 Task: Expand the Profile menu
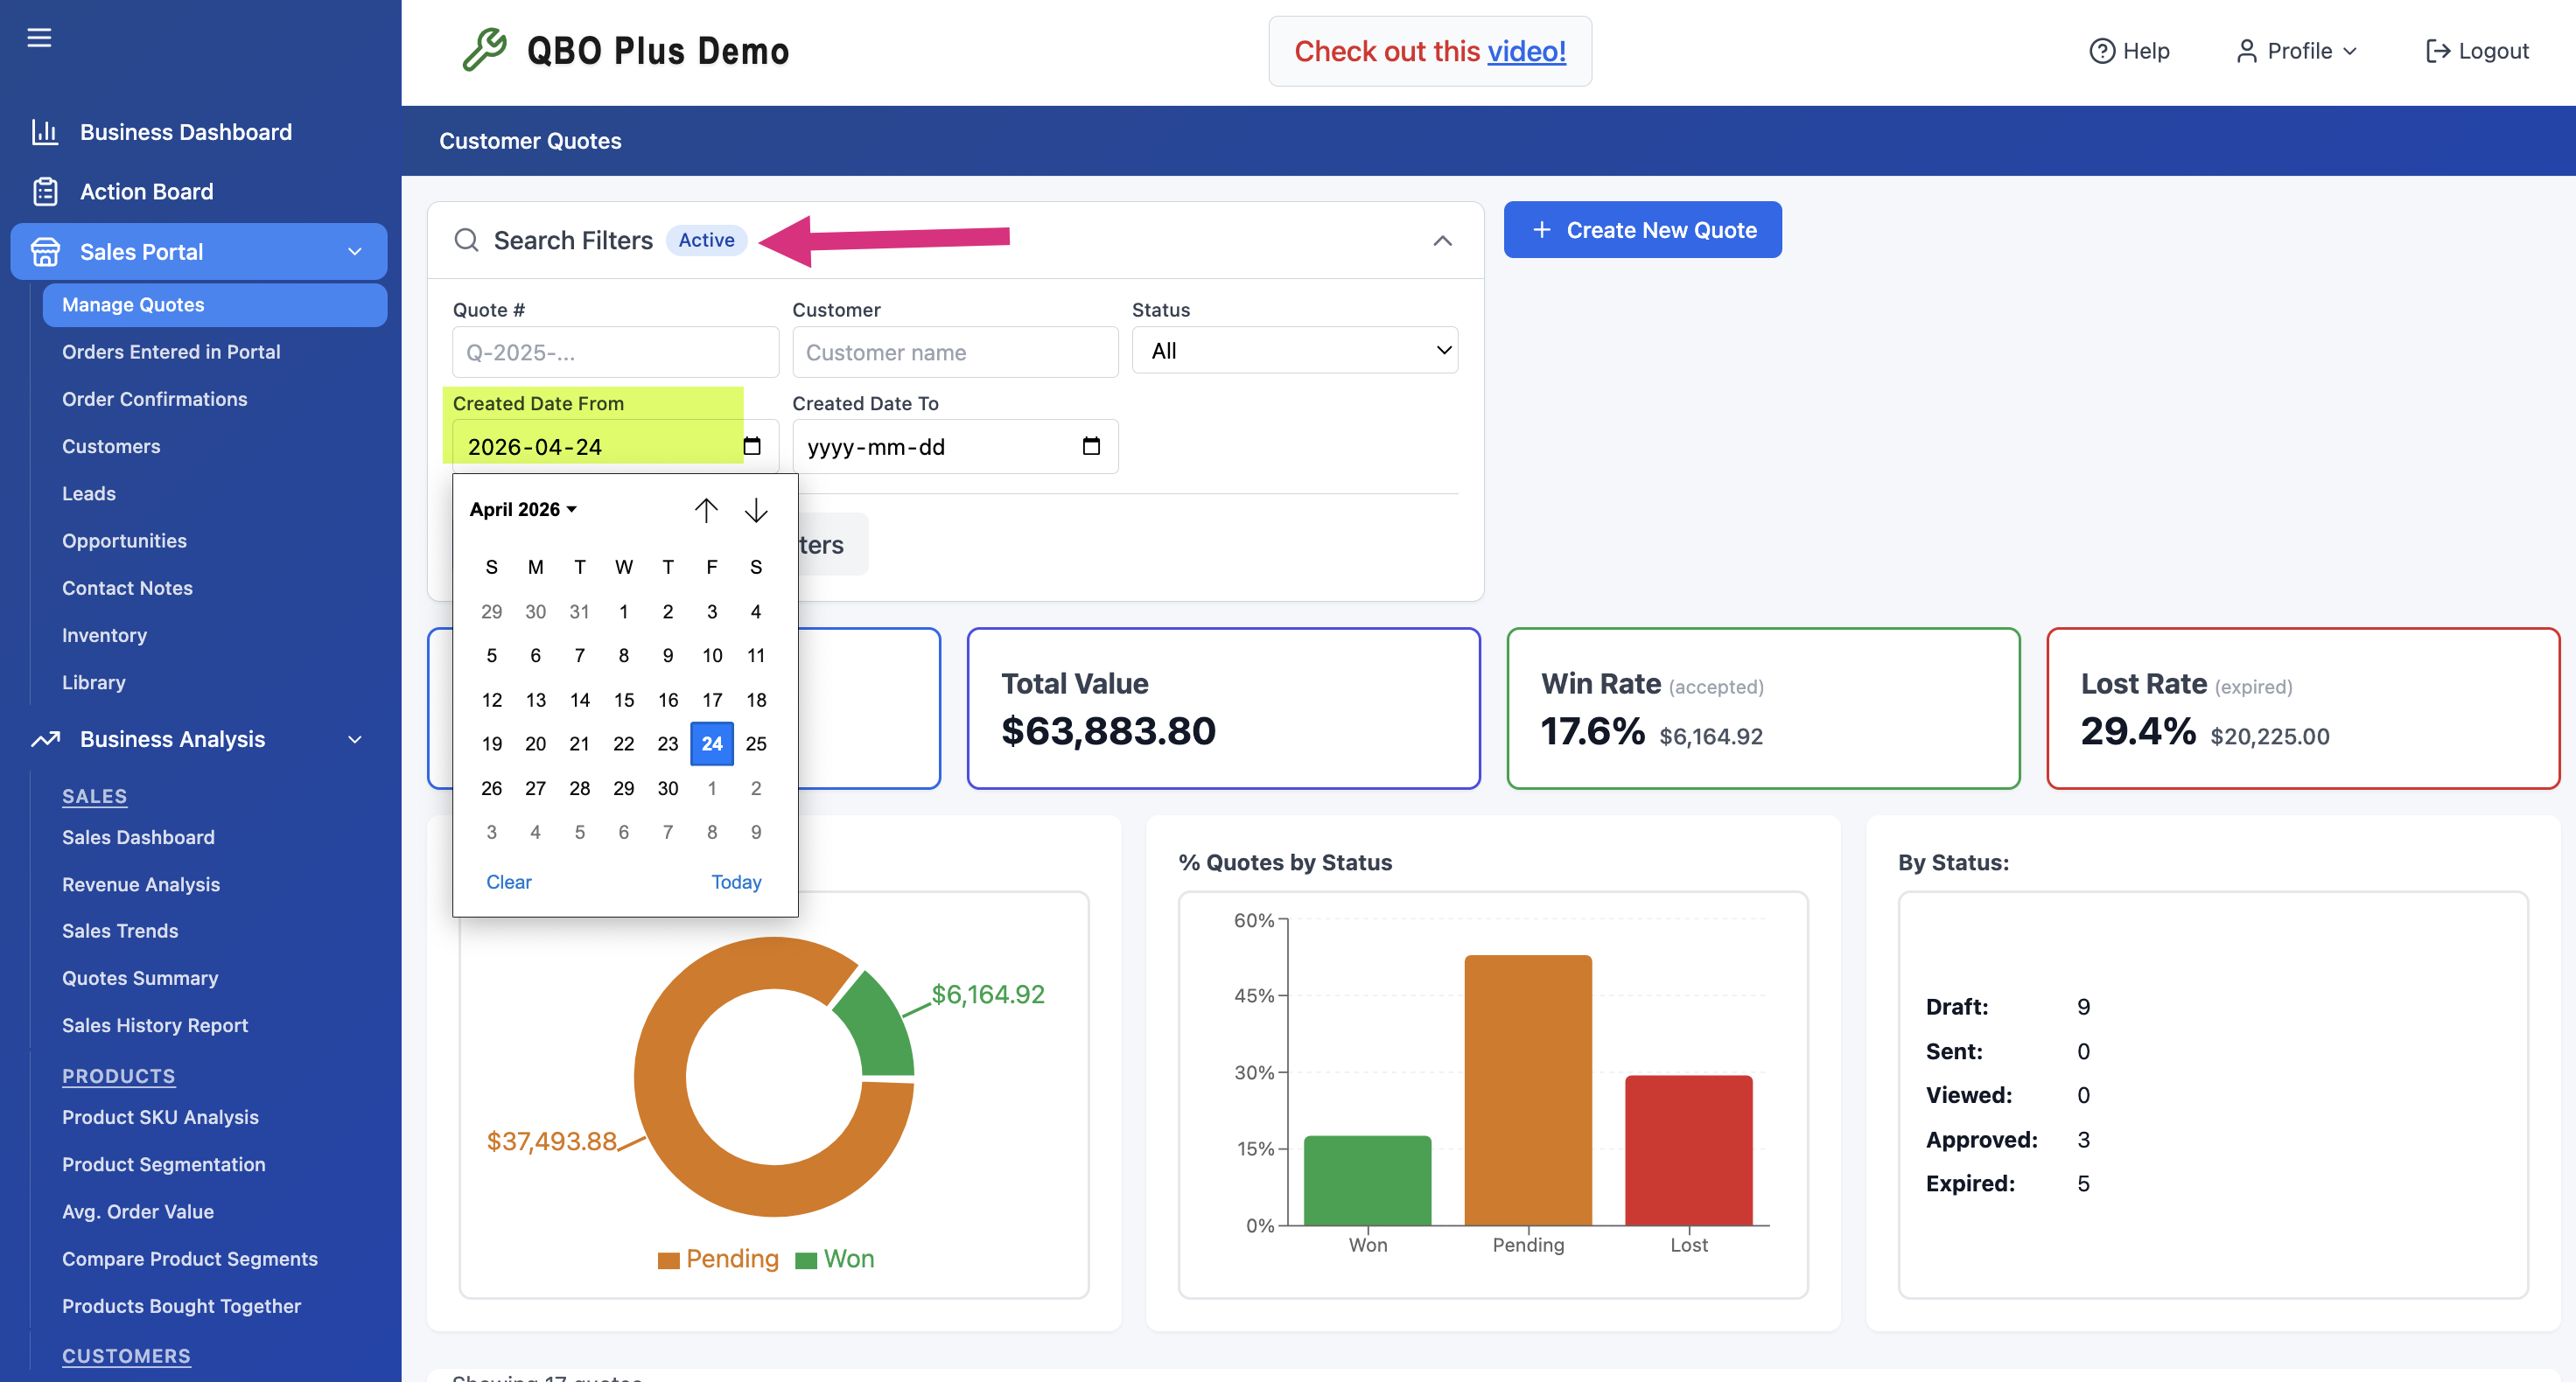pos(2297,51)
